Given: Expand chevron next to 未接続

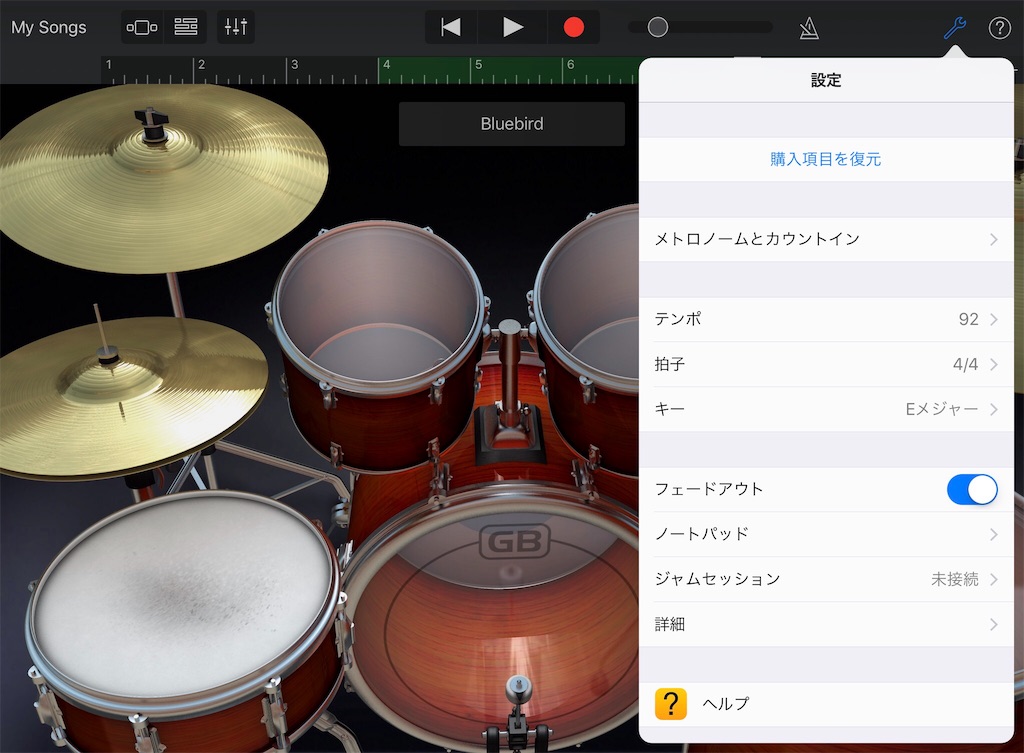Looking at the screenshot, I should click(x=993, y=580).
